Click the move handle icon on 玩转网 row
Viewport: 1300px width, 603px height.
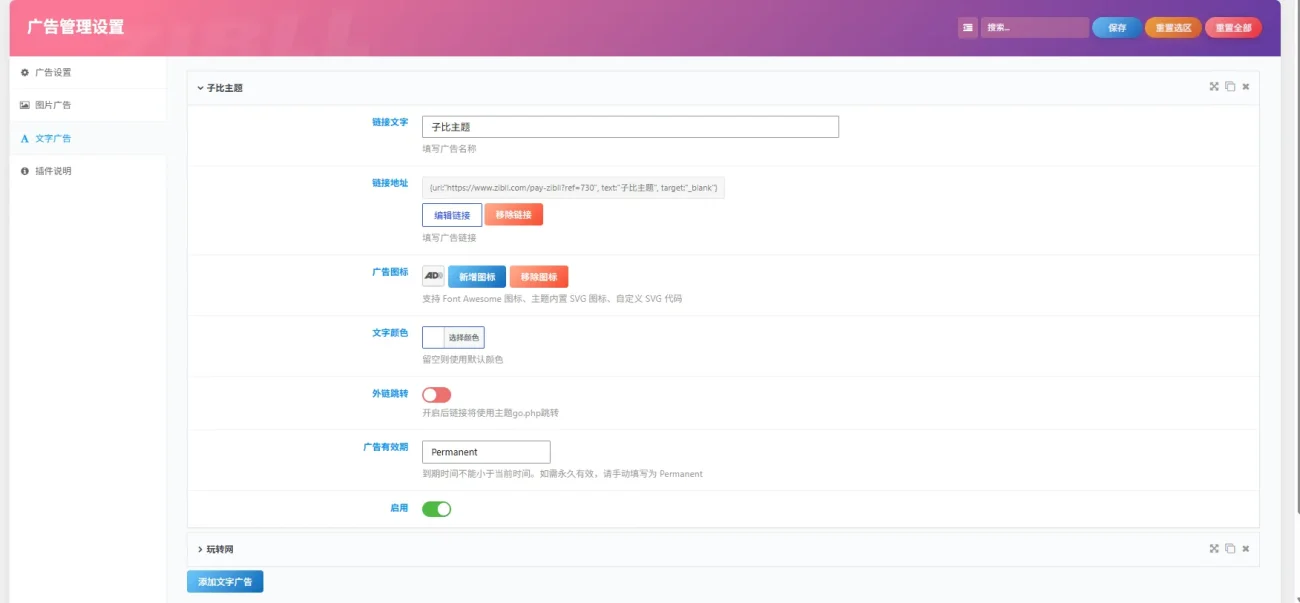tap(1214, 548)
